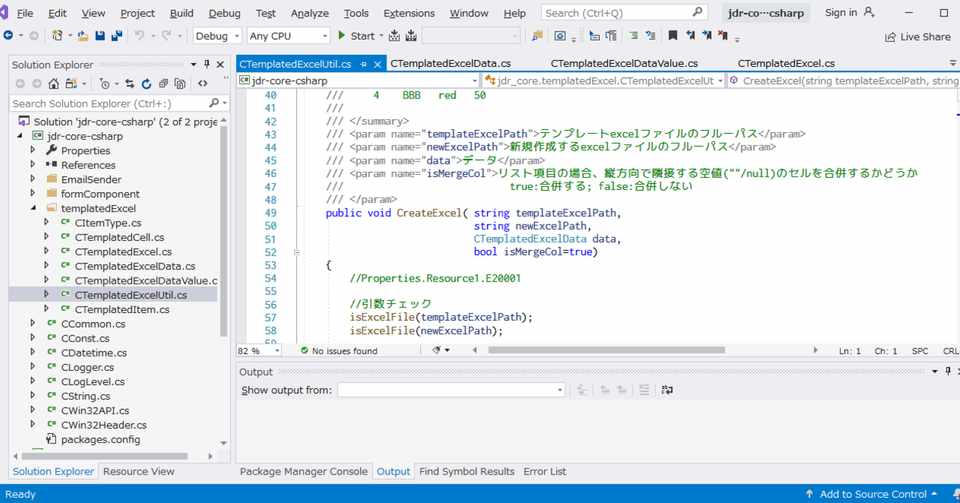The width and height of the screenshot is (960, 503).
Task: Click the Save All toolbar icon
Action: (116, 36)
